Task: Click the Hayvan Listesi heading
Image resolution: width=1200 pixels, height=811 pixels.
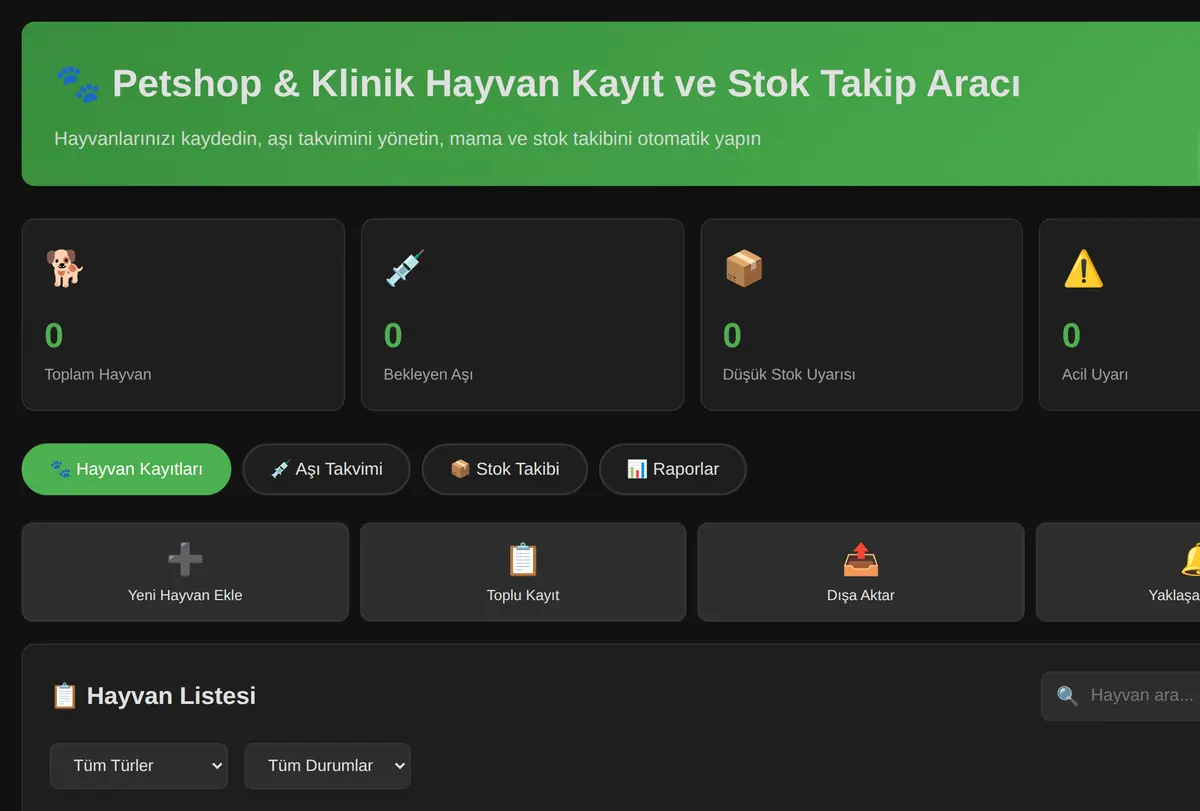Action: 171,696
